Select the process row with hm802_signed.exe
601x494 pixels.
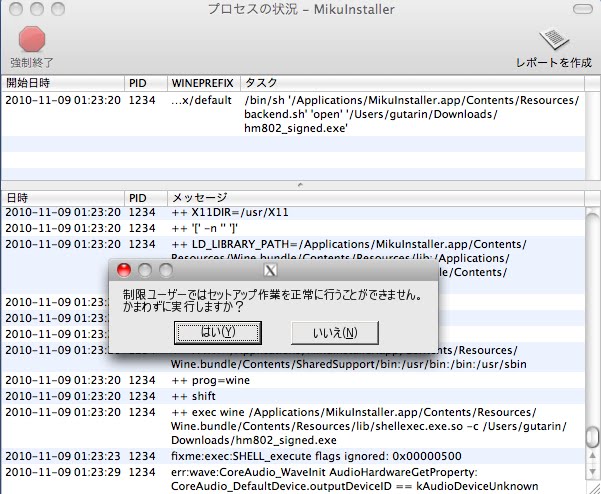click(x=293, y=114)
